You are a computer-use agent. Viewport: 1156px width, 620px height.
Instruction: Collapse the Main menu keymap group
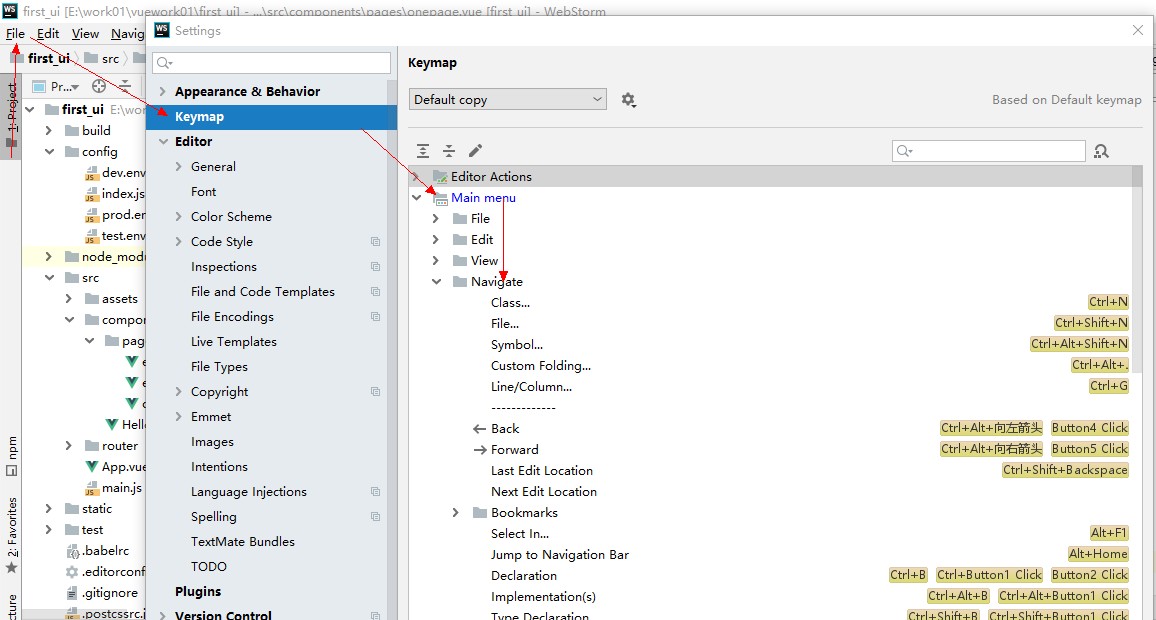[x=417, y=198]
